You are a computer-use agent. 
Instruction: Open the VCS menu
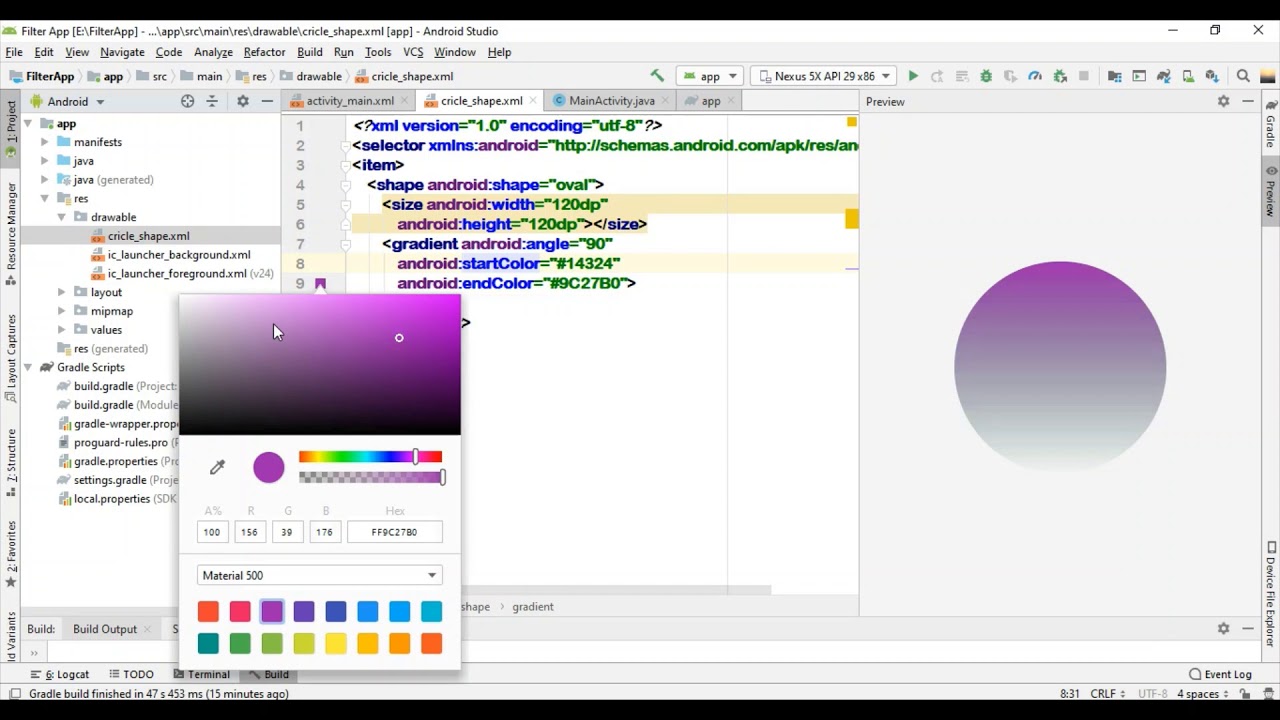413,52
